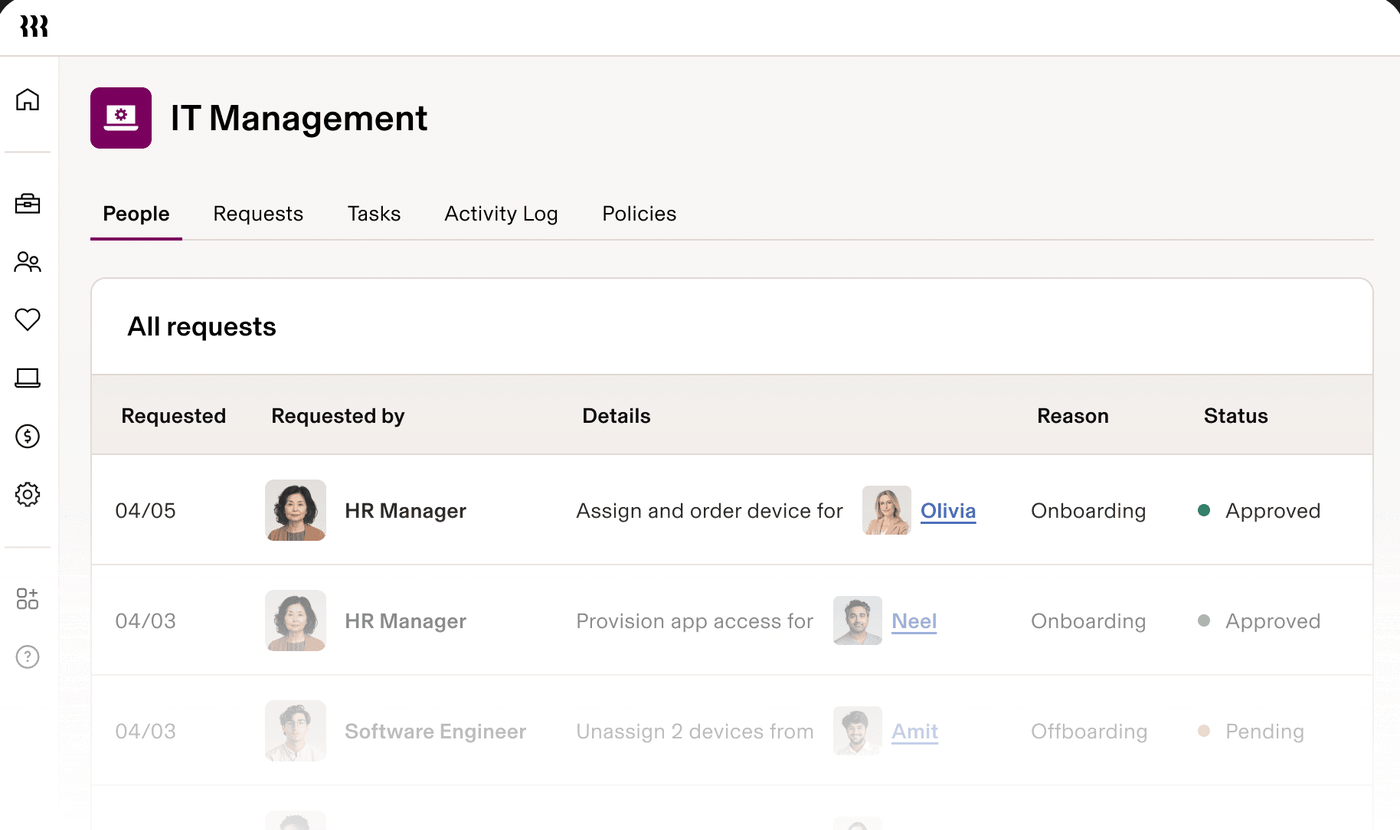The image size is (1400, 830).
Task: Click the HR Manager avatar in 04/05 row
Action: click(x=296, y=510)
